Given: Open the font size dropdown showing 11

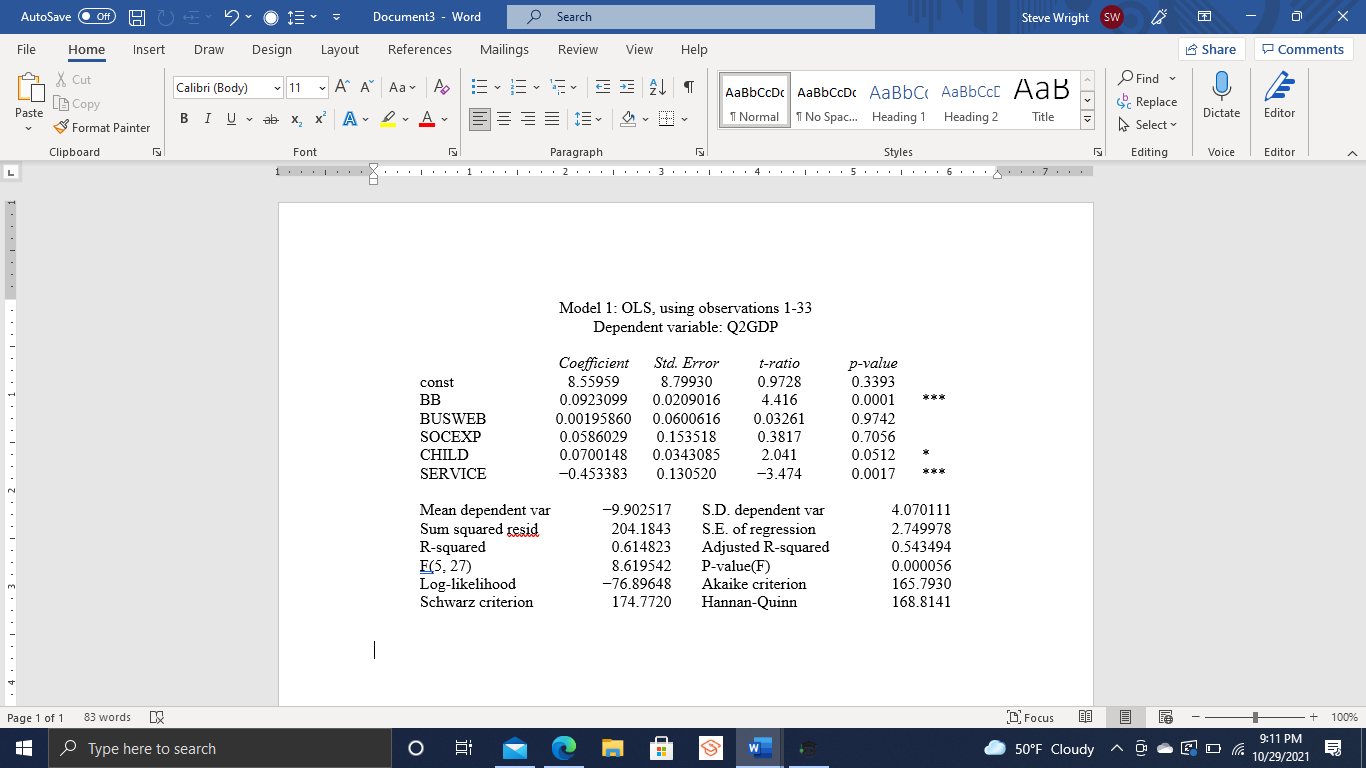Looking at the screenshot, I should (322, 88).
